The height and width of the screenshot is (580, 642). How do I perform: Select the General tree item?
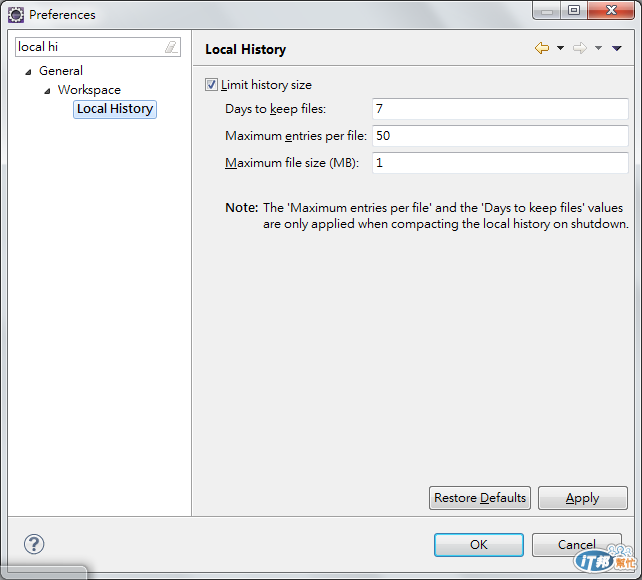61,71
